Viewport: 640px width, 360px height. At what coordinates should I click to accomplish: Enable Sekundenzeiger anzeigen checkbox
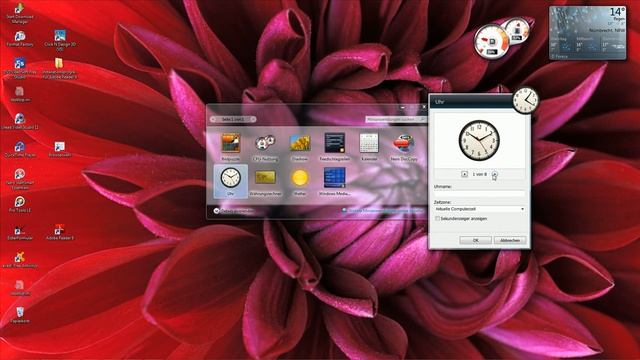point(437,219)
